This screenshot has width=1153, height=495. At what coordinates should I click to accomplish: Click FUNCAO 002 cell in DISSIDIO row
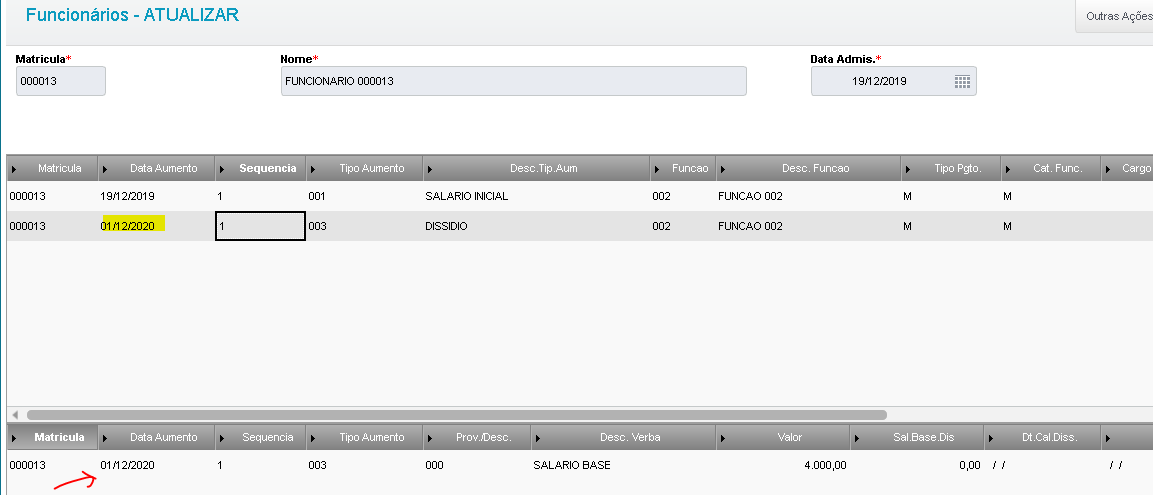pyautogui.click(x=809, y=226)
